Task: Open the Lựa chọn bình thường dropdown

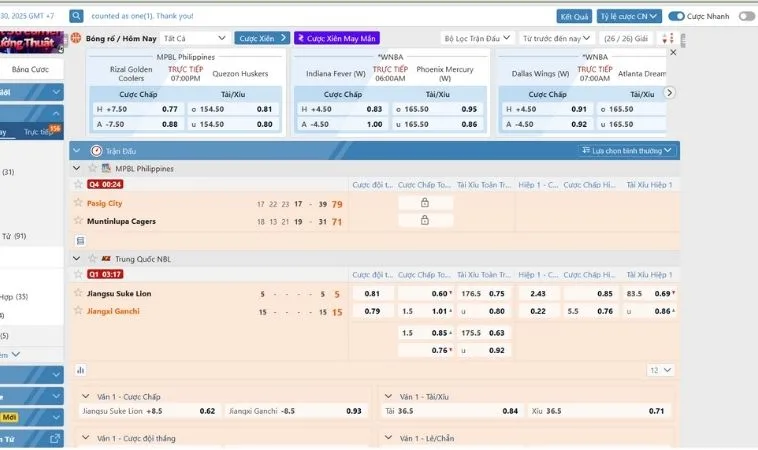Action: [x=628, y=150]
